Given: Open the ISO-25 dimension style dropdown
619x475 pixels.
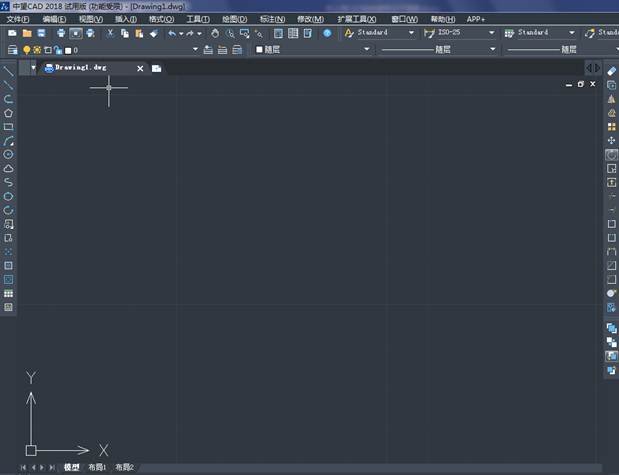Looking at the screenshot, I should (491, 33).
